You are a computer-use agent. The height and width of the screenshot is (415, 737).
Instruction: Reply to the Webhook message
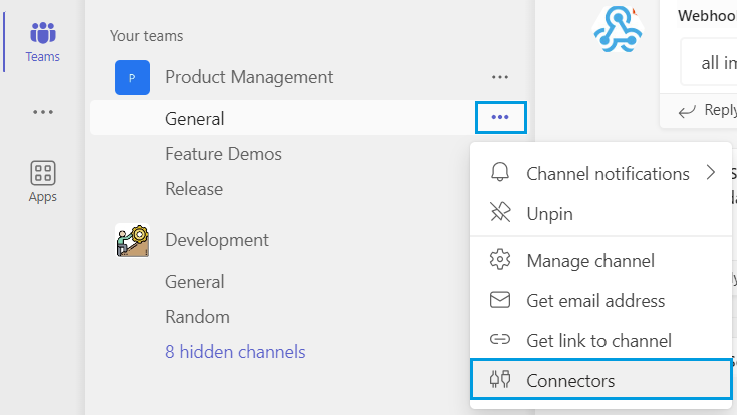pos(707,110)
